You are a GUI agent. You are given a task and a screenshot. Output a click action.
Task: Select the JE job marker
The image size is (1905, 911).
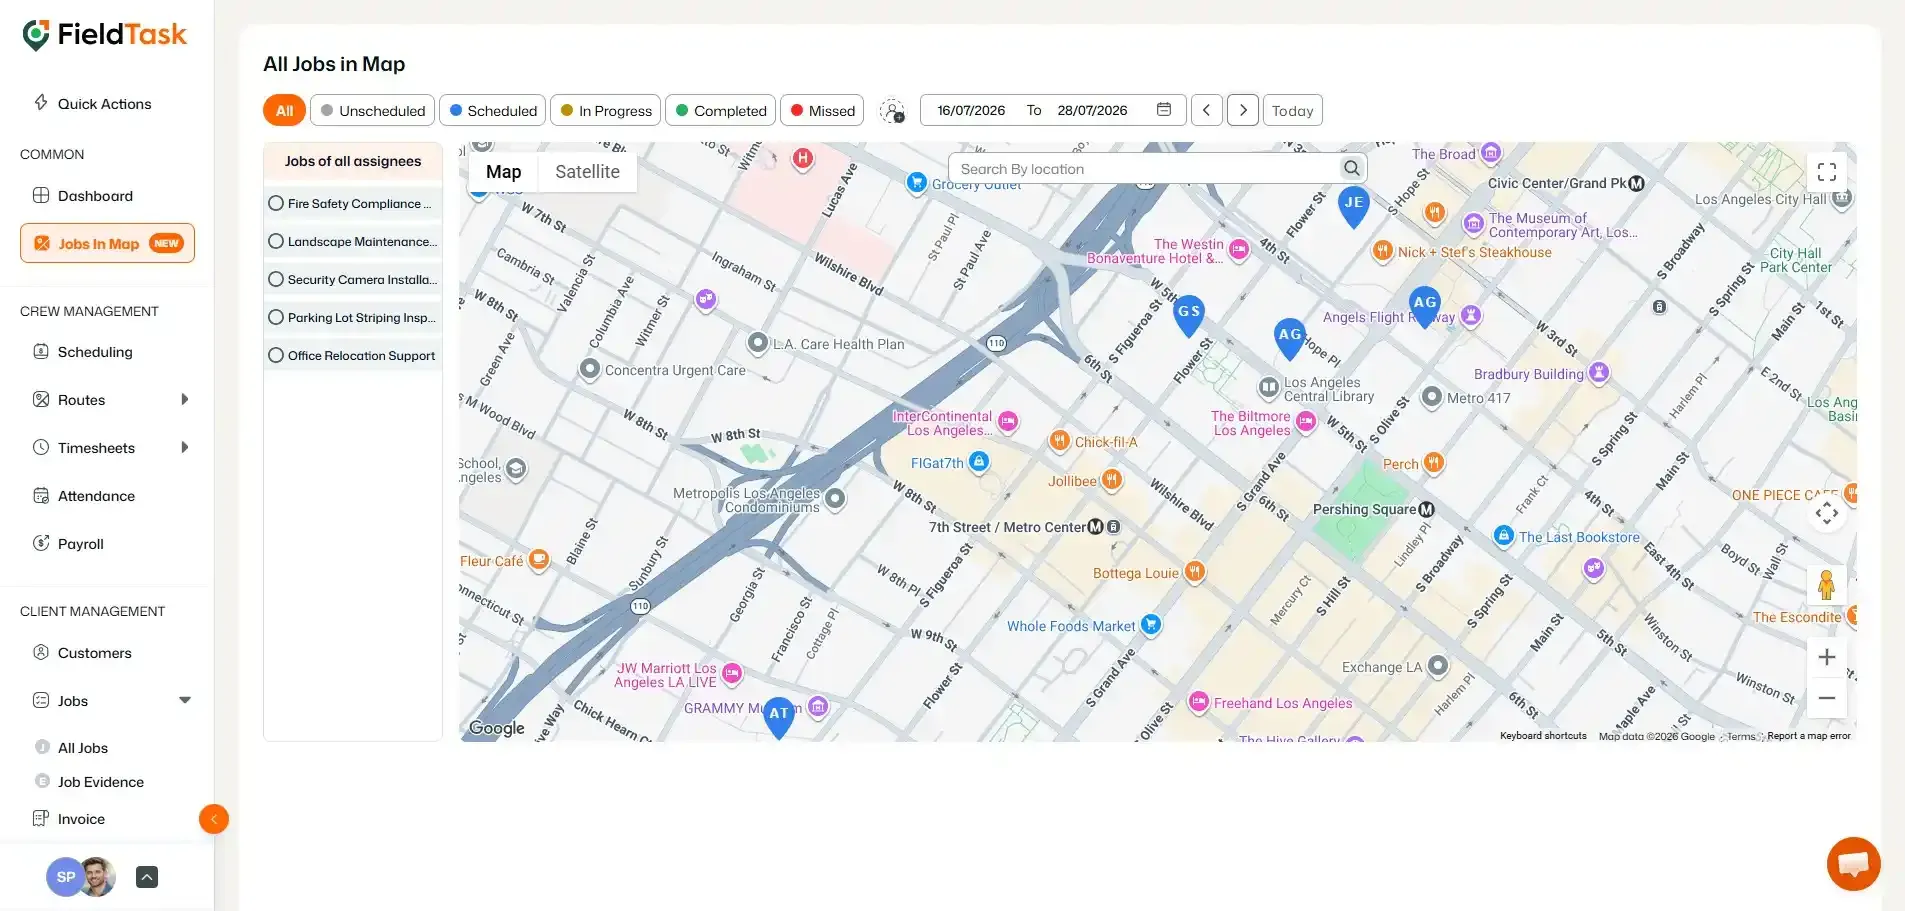click(1354, 206)
